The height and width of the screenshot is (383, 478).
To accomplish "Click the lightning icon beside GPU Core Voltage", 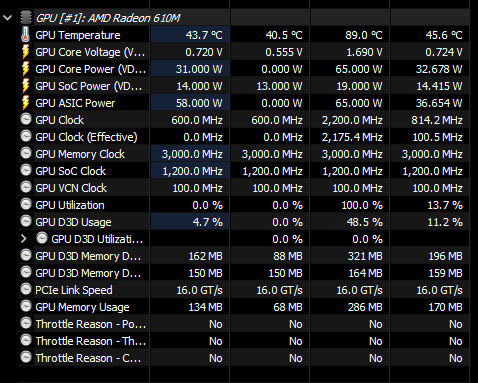I will [x=26, y=52].
